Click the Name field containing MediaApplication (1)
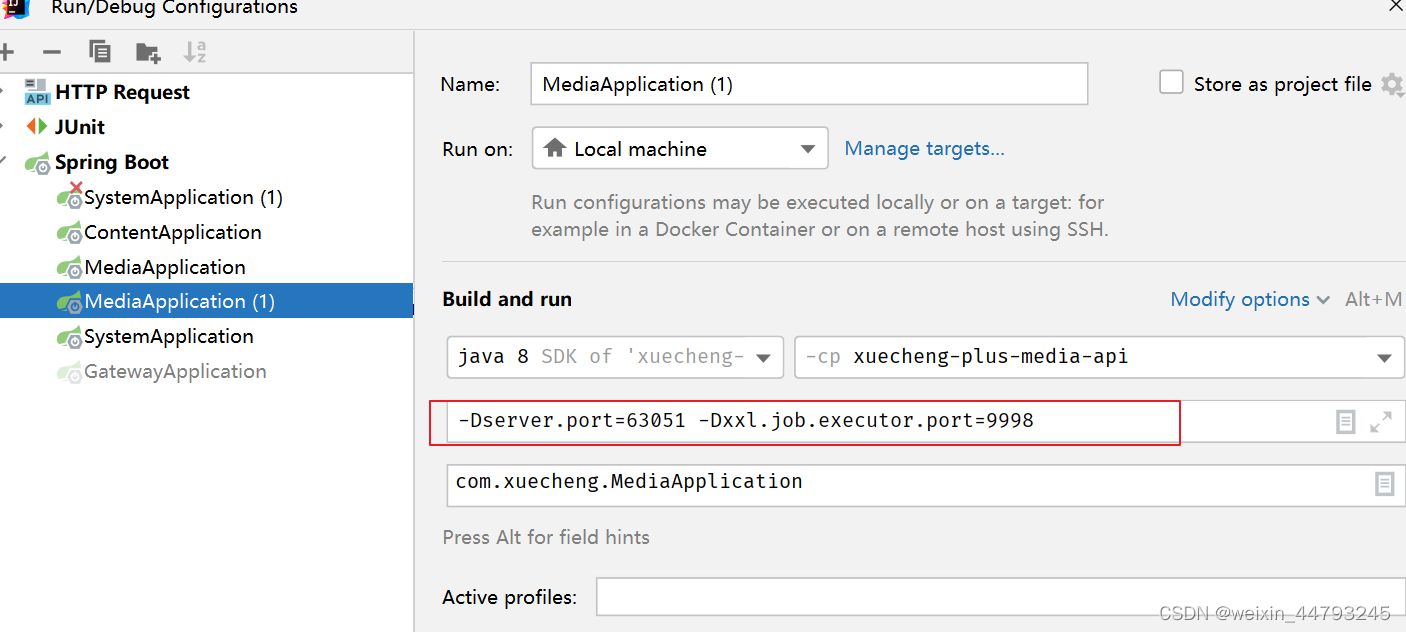The width and height of the screenshot is (1406, 632). point(809,84)
